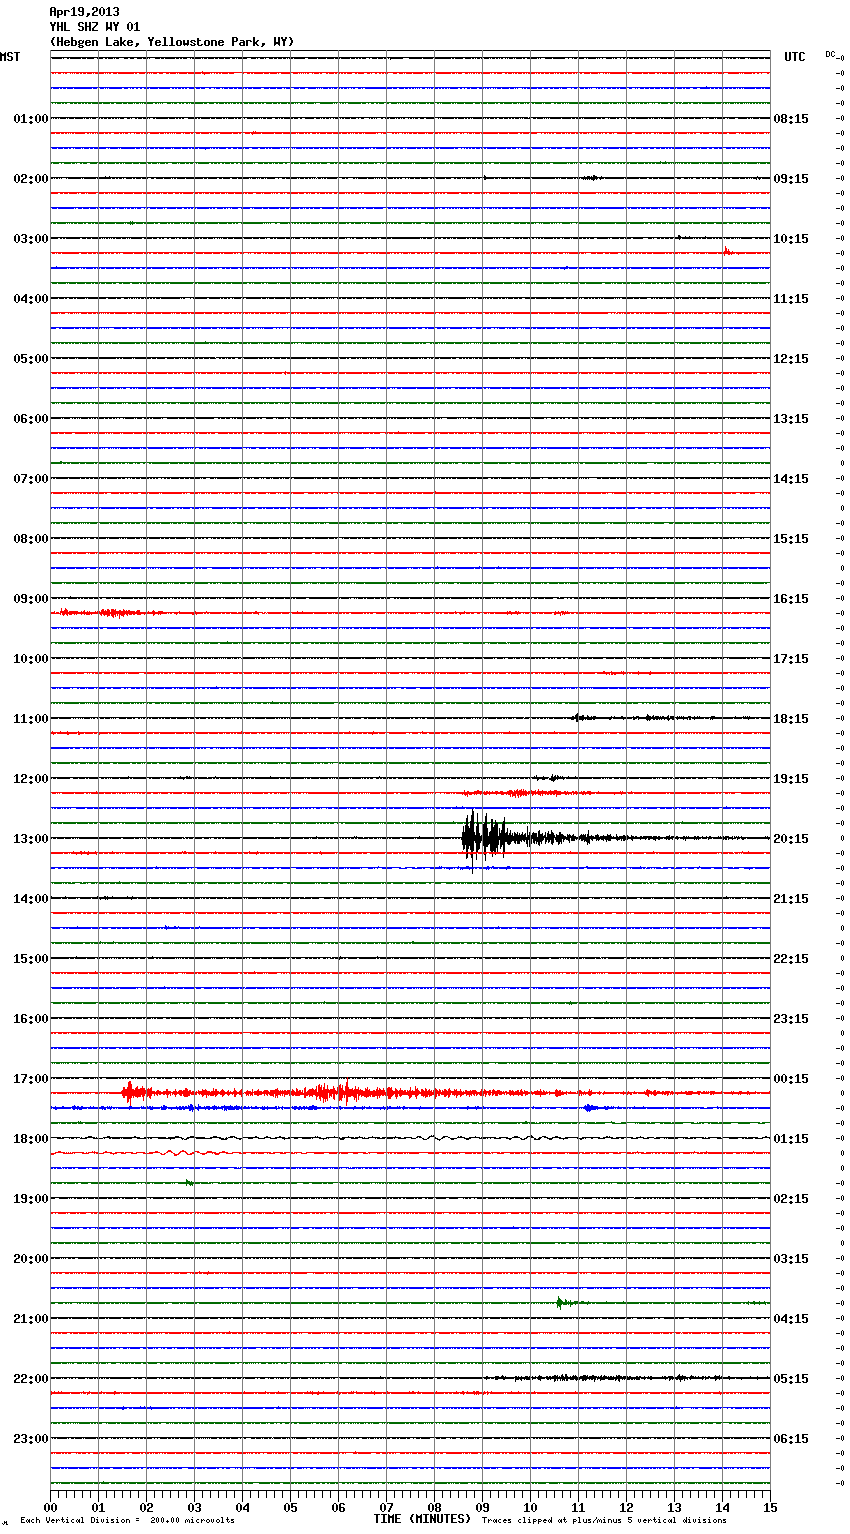This screenshot has width=850, height=1534.
Task: Click the 15 minute tick on bottom axis
Action: pos(770,1507)
